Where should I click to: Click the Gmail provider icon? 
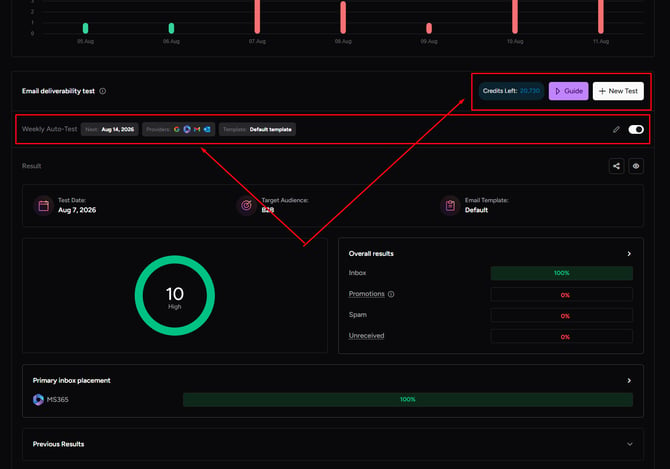coord(197,129)
